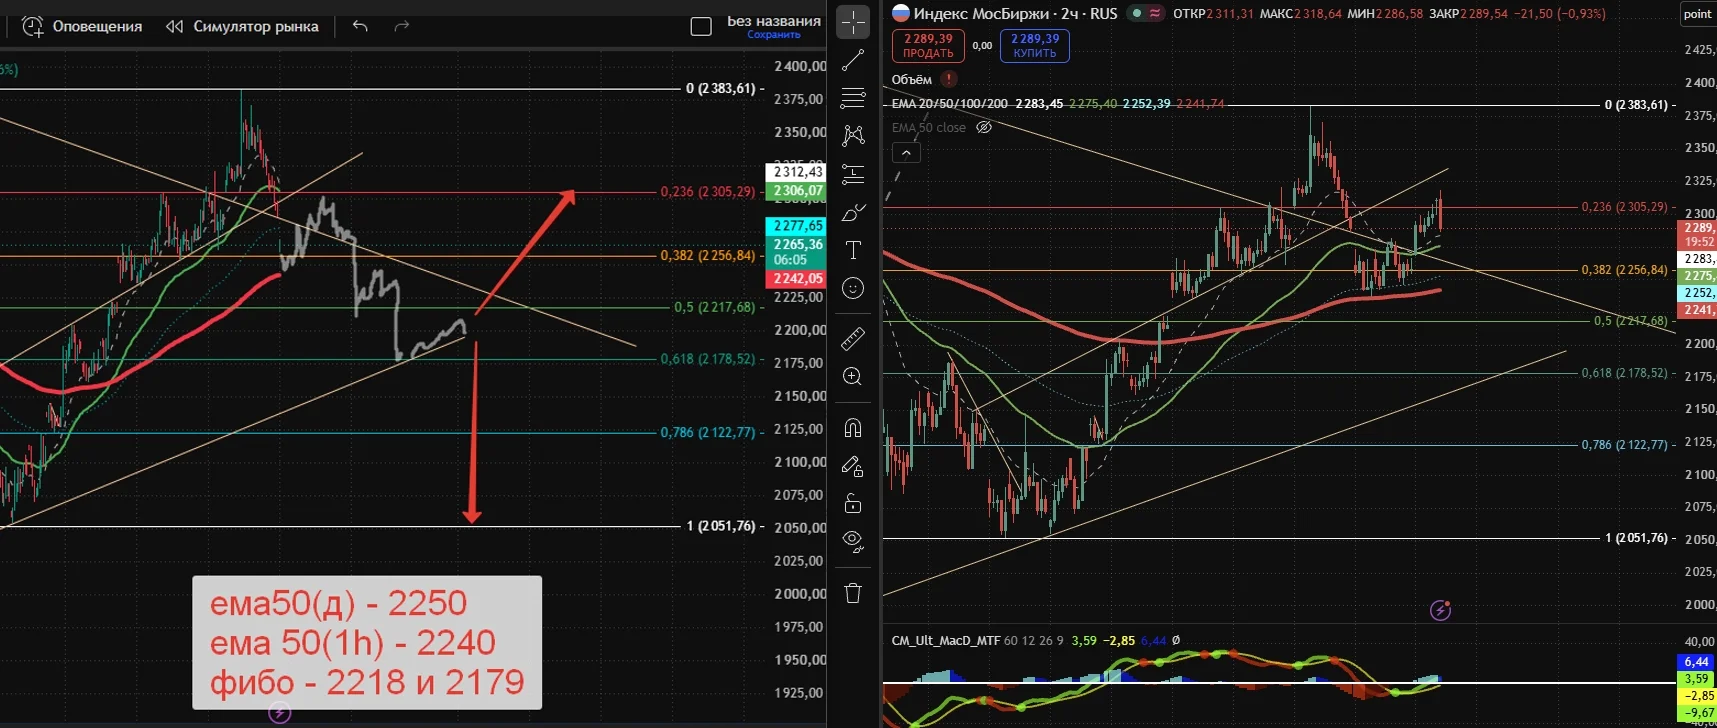Viewport: 1717px width, 728px height.
Task: Click the white 2 312,43 price label
Action: (796, 172)
